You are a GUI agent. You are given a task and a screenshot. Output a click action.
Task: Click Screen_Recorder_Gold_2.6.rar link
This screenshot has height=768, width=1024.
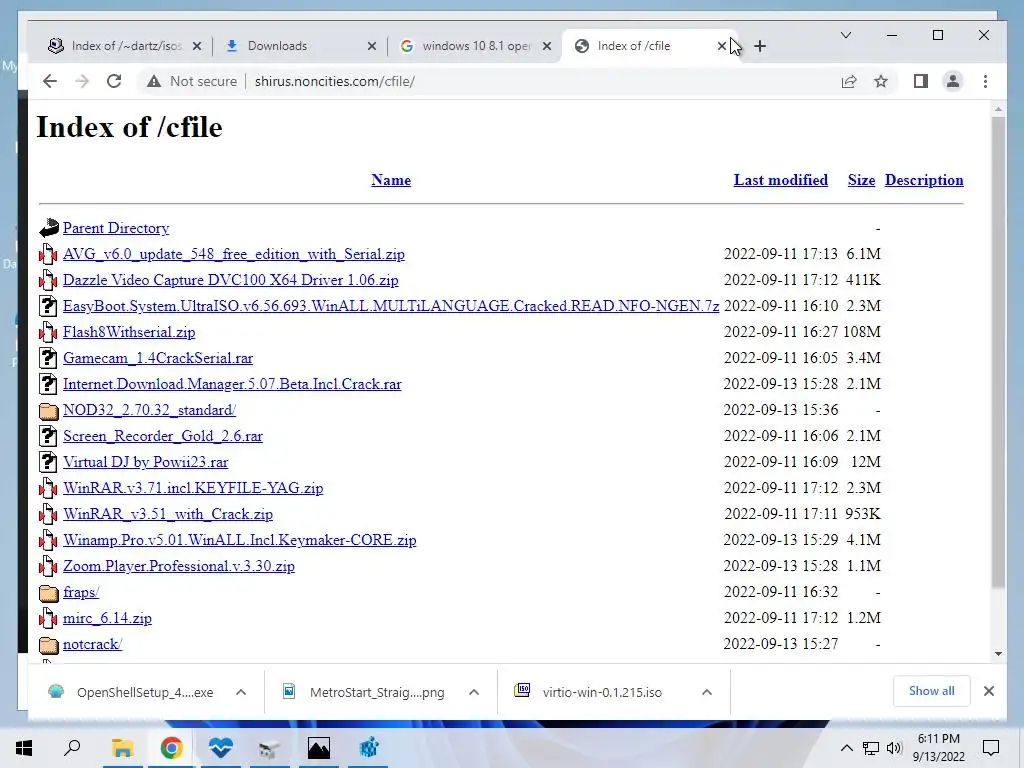click(163, 436)
